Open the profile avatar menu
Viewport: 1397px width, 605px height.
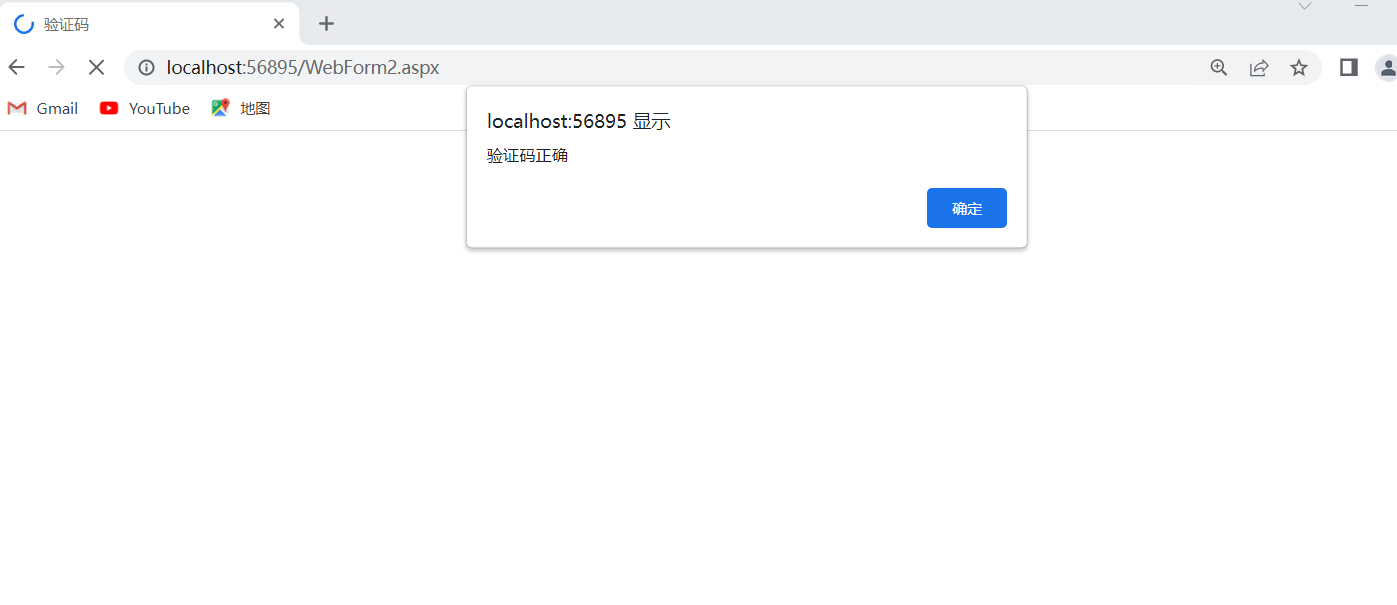(x=1387, y=67)
